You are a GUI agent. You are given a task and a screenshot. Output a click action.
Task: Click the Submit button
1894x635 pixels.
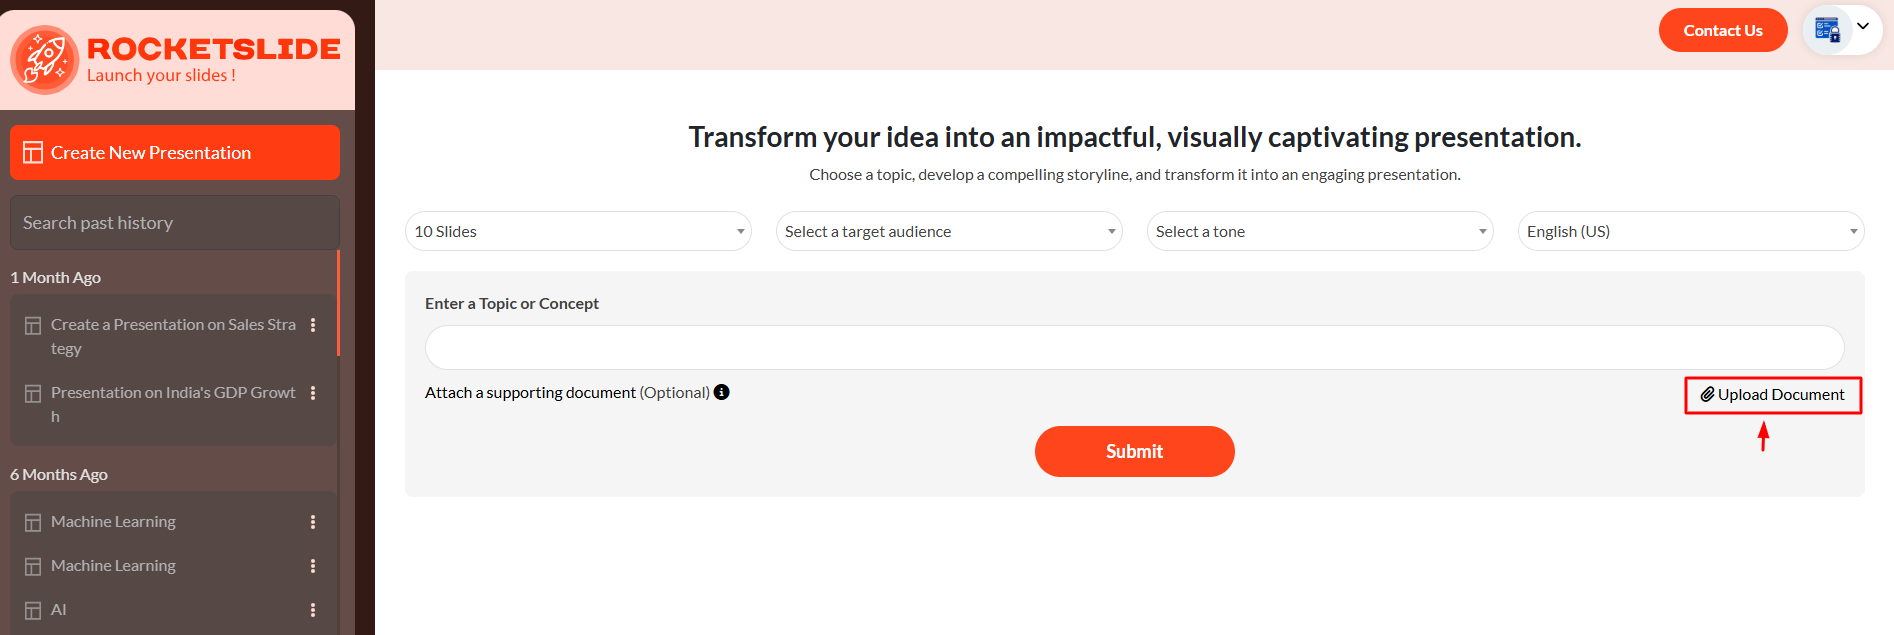[1135, 451]
